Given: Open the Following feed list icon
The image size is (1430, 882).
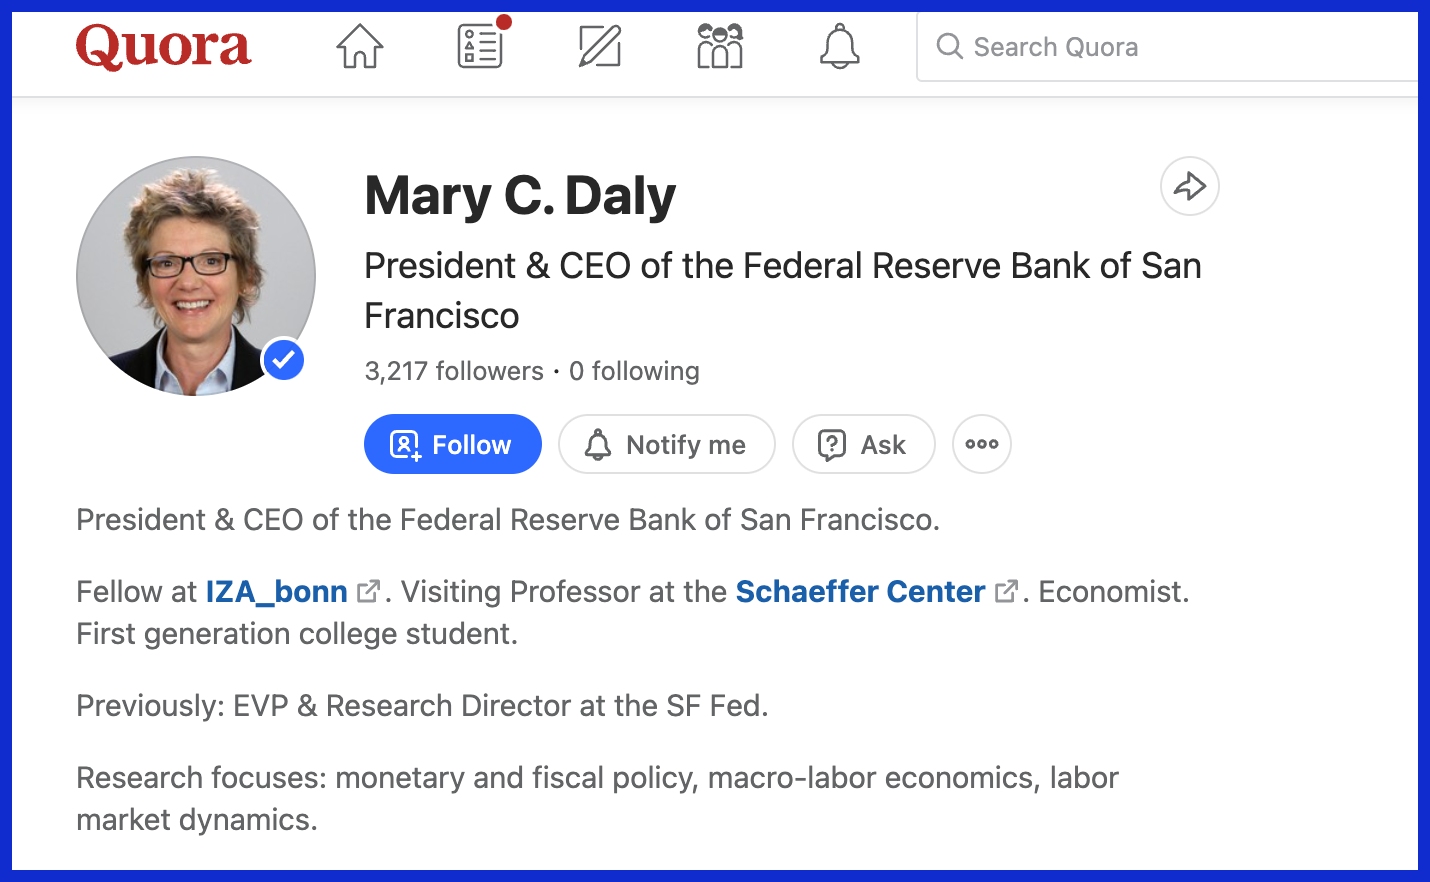Looking at the screenshot, I should 480,46.
